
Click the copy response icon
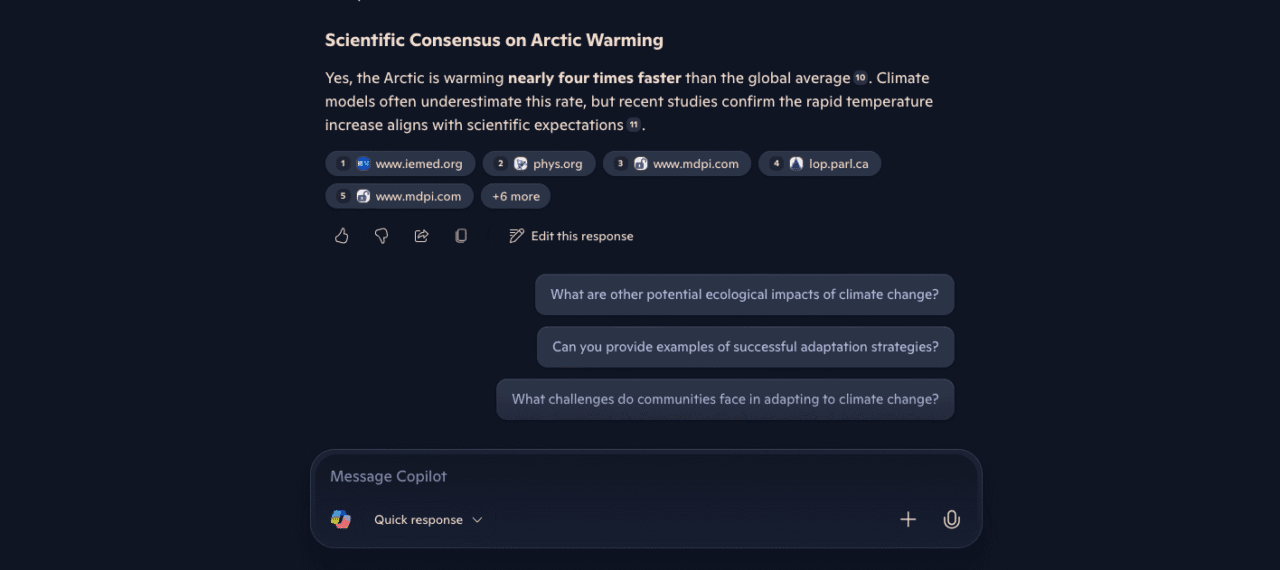(461, 236)
